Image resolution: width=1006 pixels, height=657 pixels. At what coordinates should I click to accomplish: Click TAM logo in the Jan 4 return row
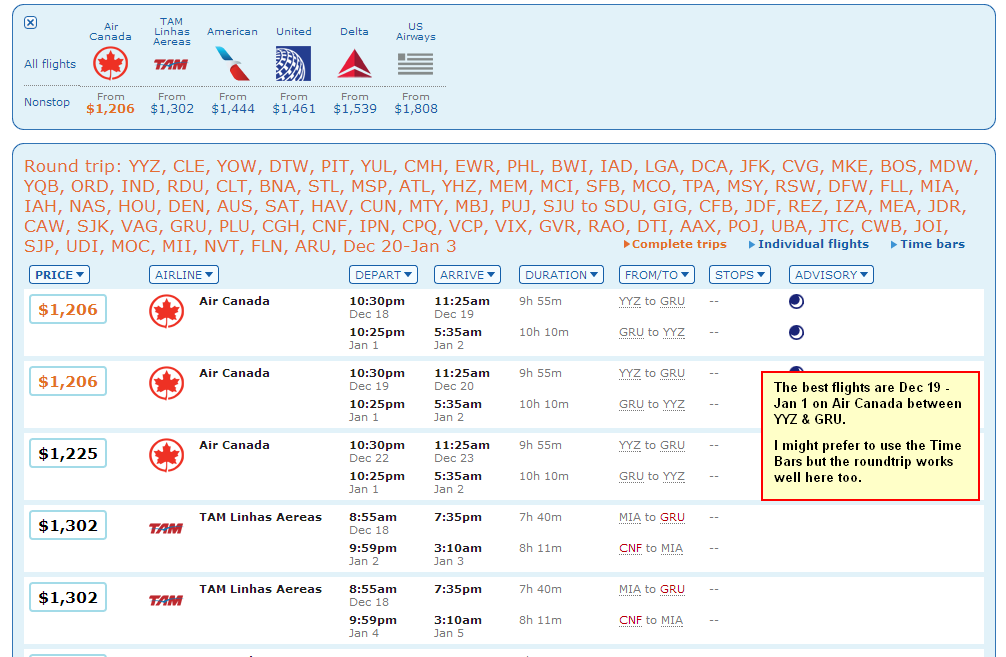(x=166, y=600)
